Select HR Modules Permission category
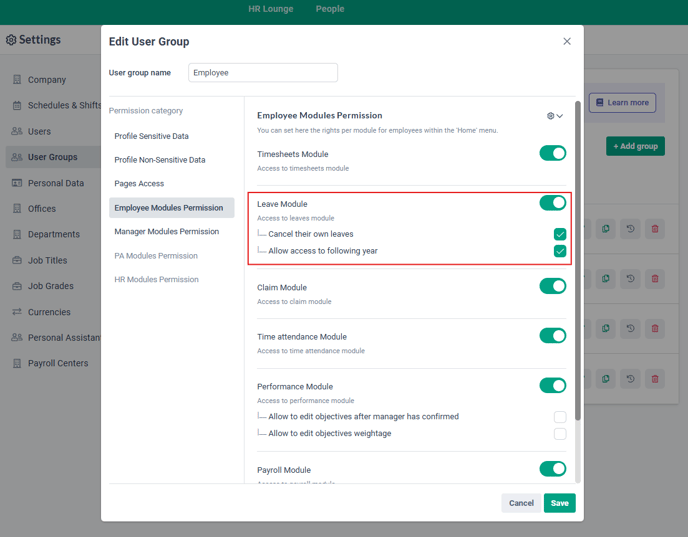This screenshot has width=688, height=537. coord(156,279)
